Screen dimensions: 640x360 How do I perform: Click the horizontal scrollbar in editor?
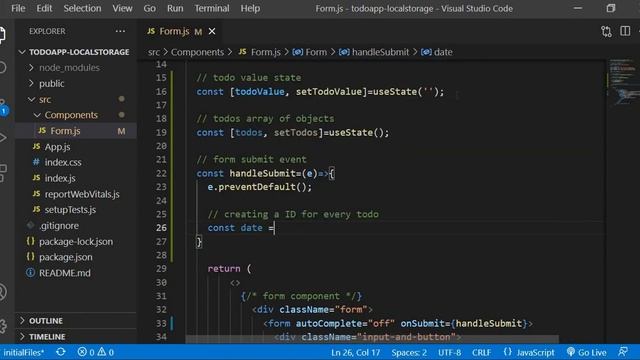click(x=372, y=339)
